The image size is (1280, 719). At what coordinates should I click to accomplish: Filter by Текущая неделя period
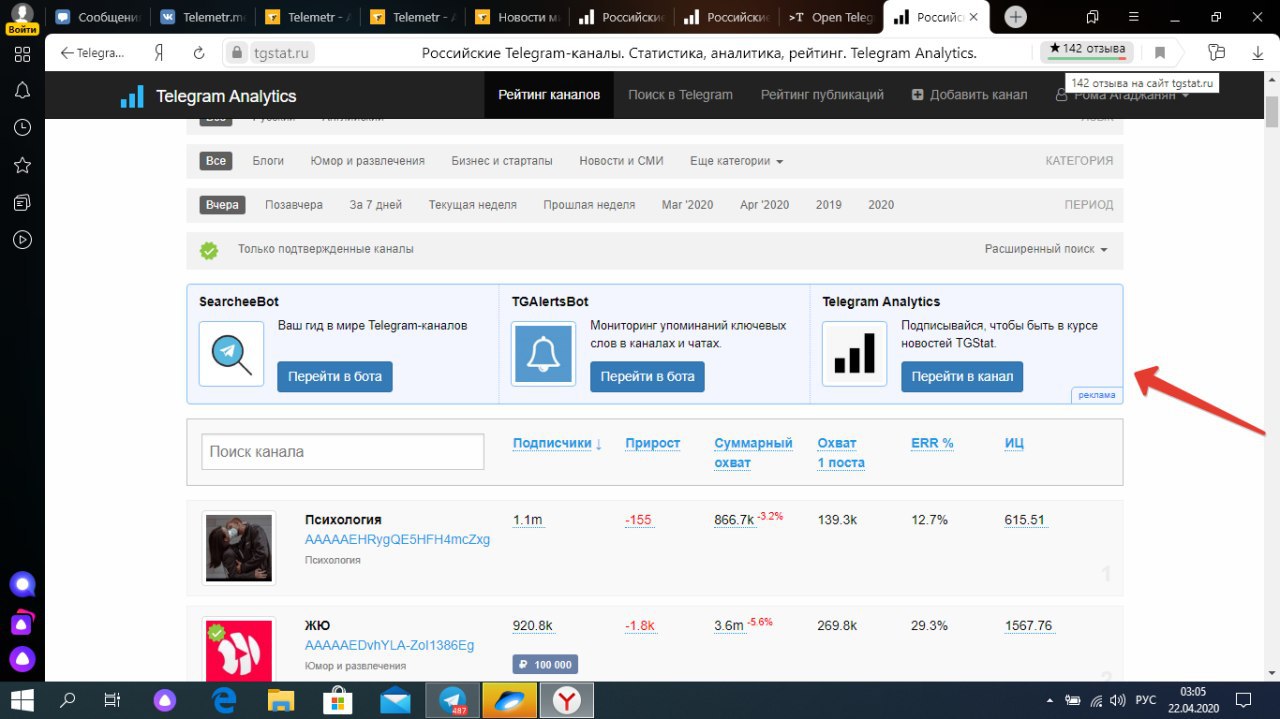click(473, 204)
